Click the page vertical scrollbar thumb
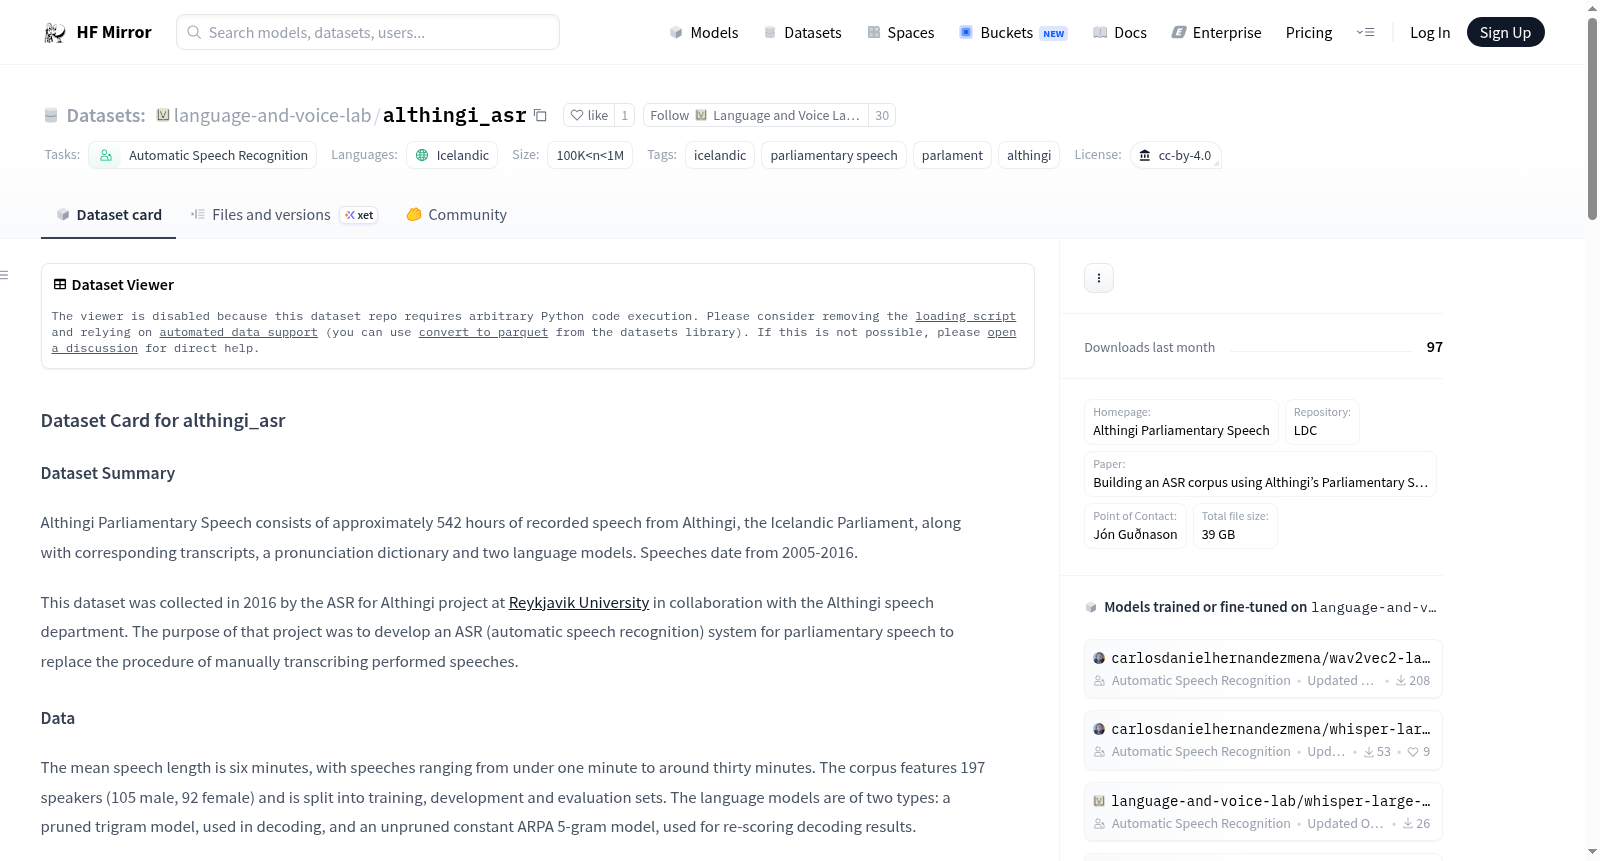The height and width of the screenshot is (861, 1600). (x=1592, y=119)
